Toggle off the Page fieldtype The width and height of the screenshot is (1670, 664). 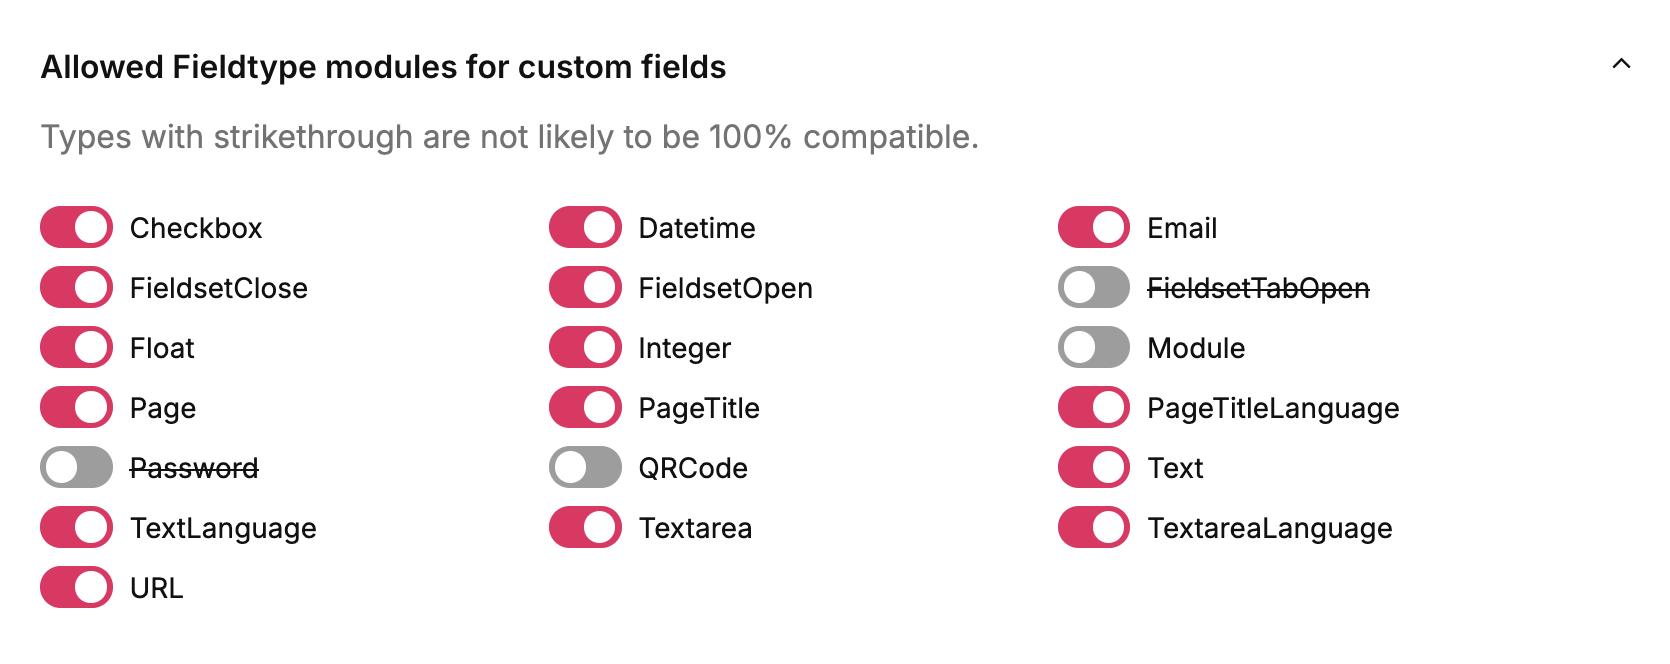[x=77, y=408]
